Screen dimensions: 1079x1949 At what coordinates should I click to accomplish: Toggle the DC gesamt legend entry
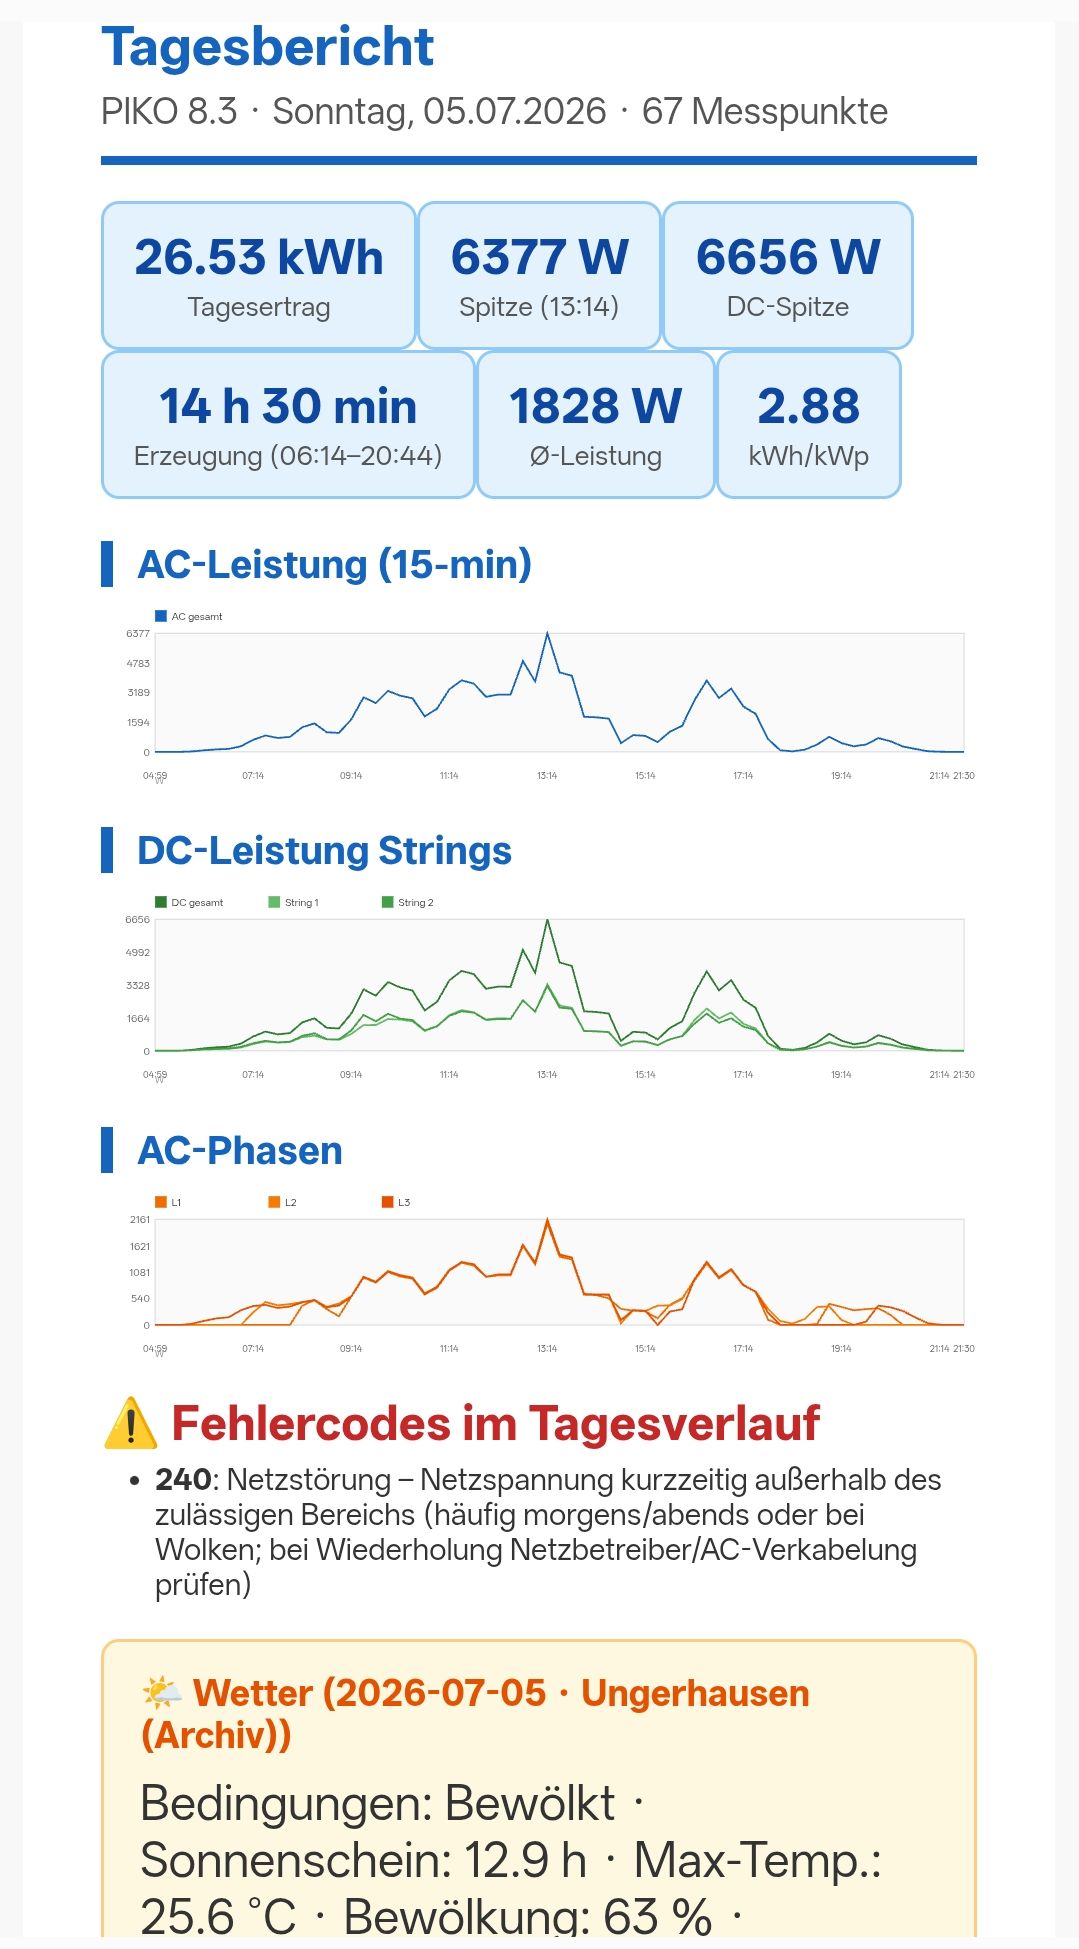tap(189, 902)
